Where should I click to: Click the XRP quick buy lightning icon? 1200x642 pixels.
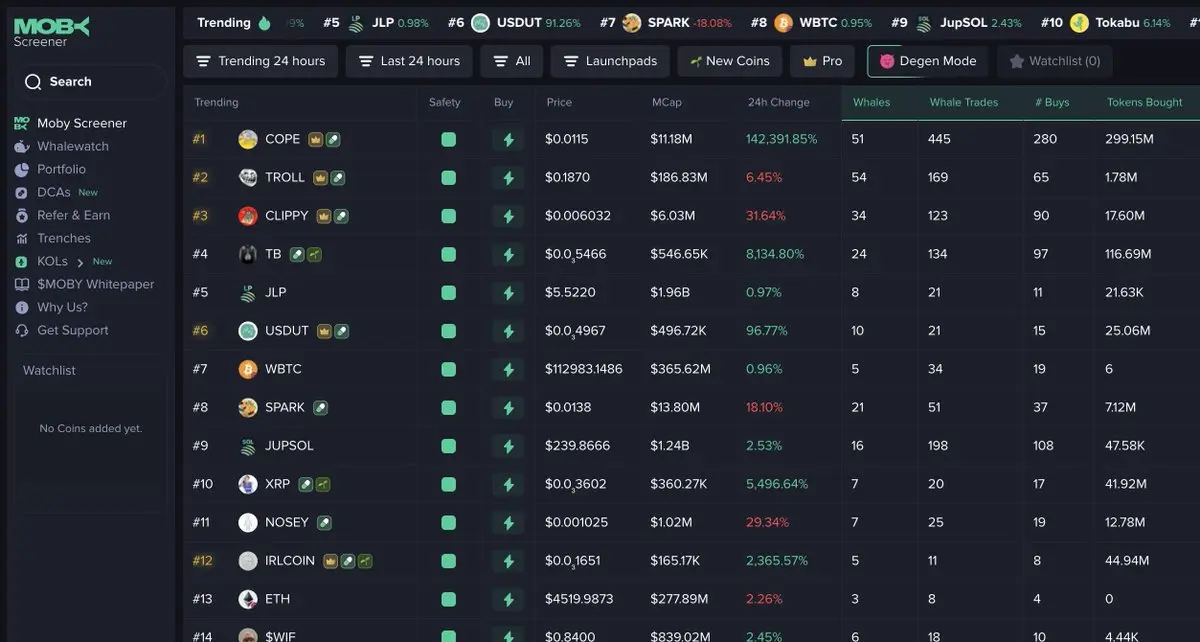(508, 485)
